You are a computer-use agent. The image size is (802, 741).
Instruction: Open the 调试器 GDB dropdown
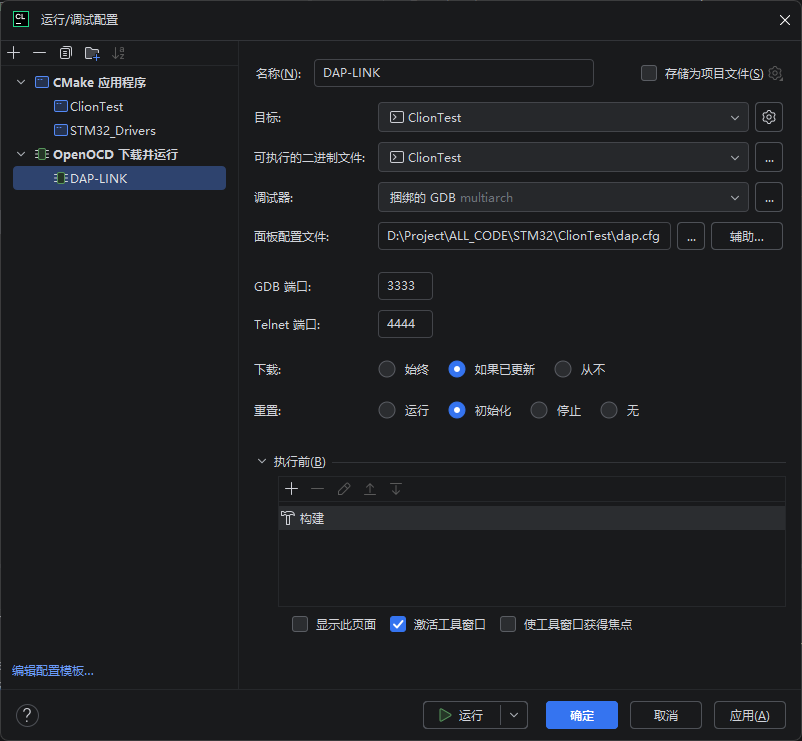tap(563, 197)
